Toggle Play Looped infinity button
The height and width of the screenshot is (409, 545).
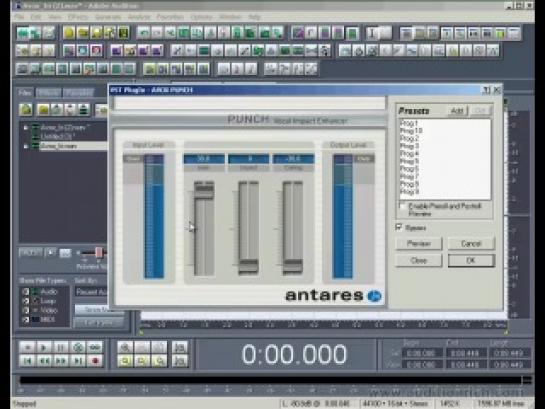click(95, 347)
